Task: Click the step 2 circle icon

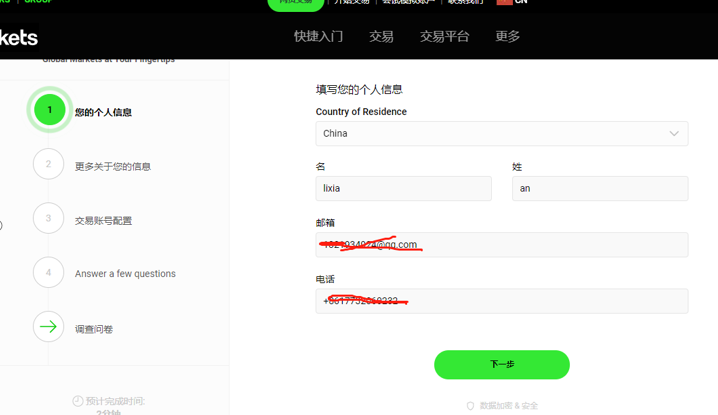Action: click(48, 164)
